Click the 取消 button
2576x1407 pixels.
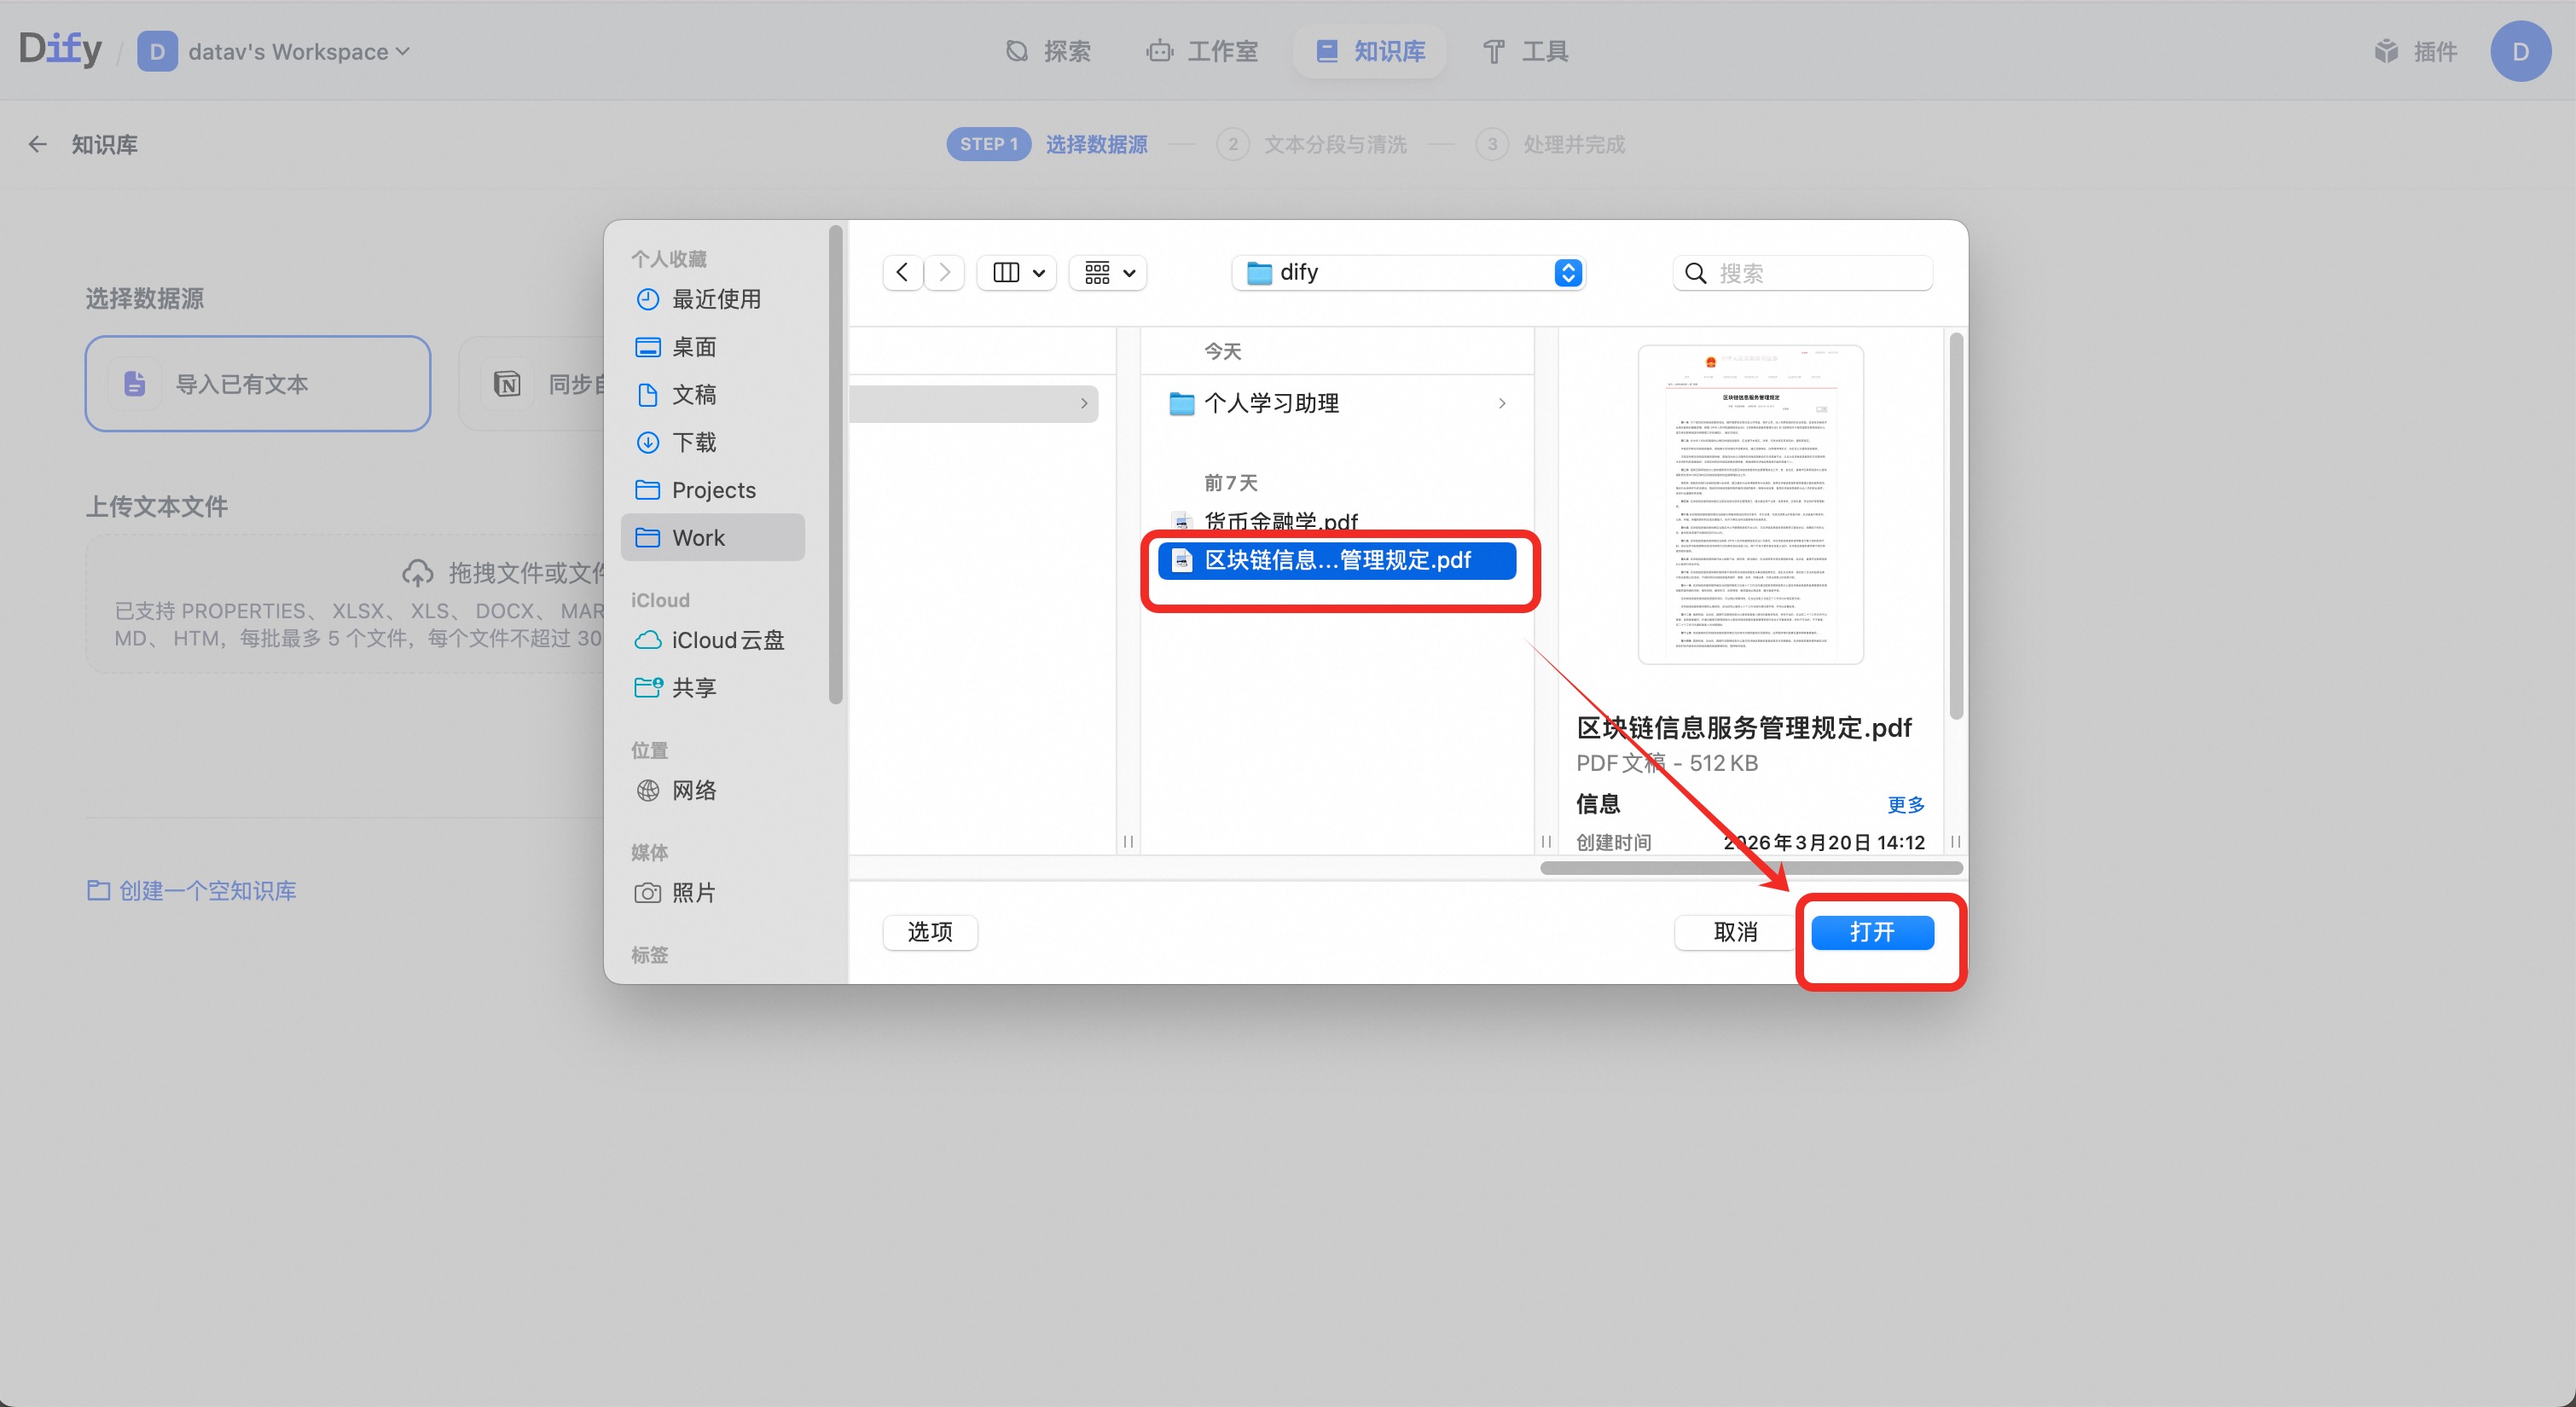1735,932
